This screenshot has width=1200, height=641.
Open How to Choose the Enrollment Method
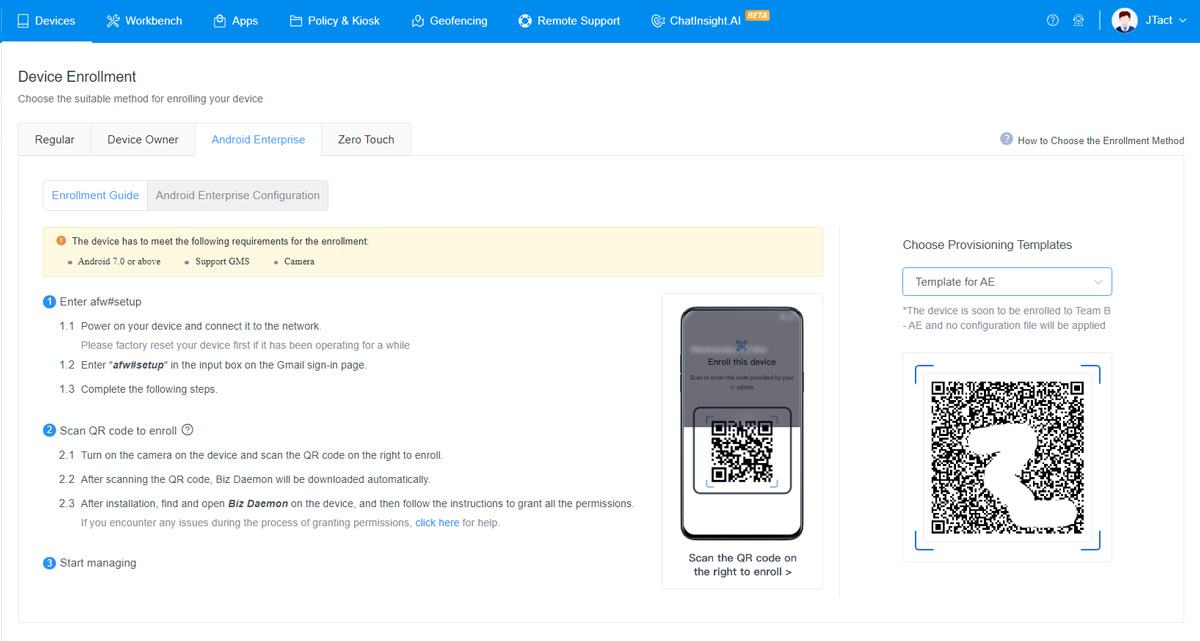[1100, 141]
